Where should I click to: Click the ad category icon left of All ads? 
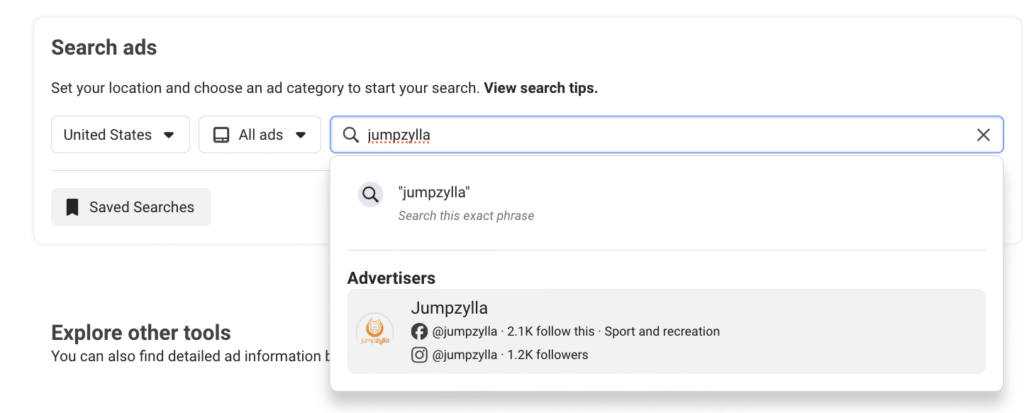coord(222,135)
